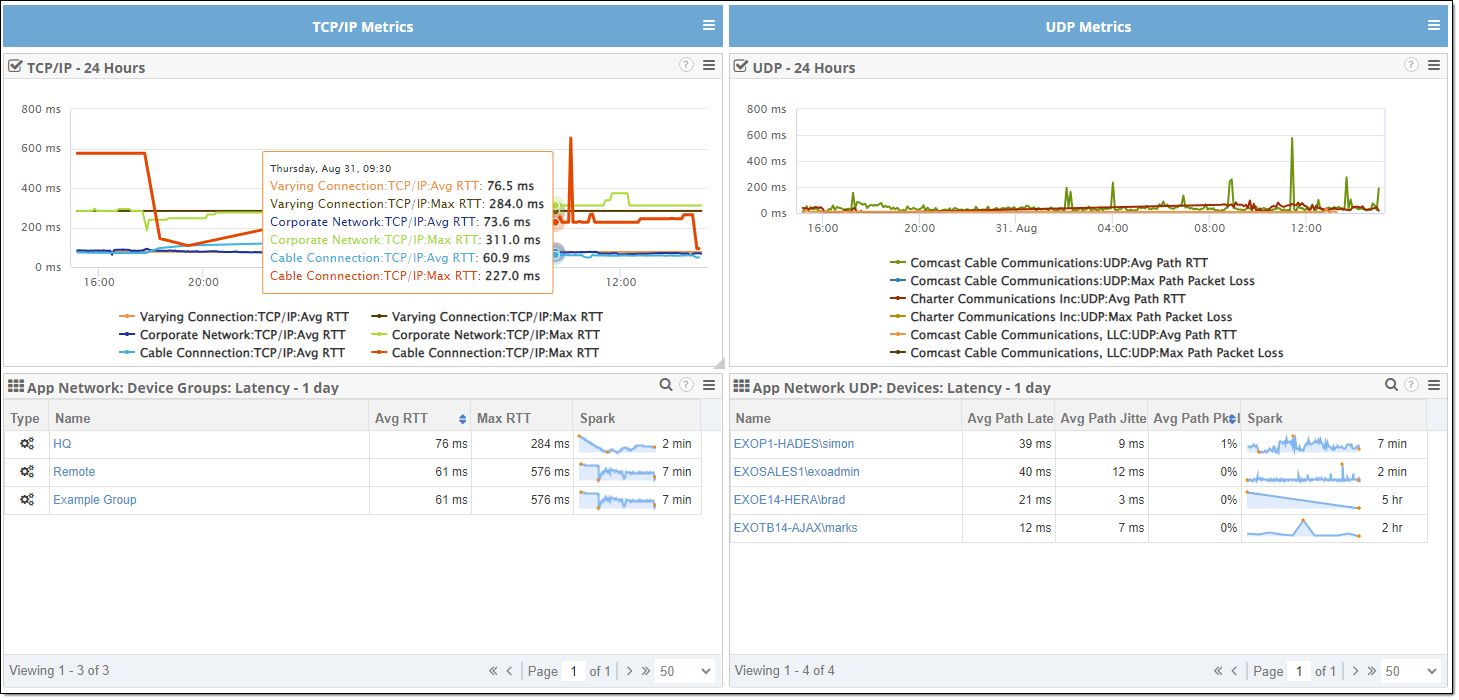This screenshot has height=700, width=1459.
Task: Hide Comcast Cable Communications:UDP:Avg Path RTT series
Action: pos(1049,263)
